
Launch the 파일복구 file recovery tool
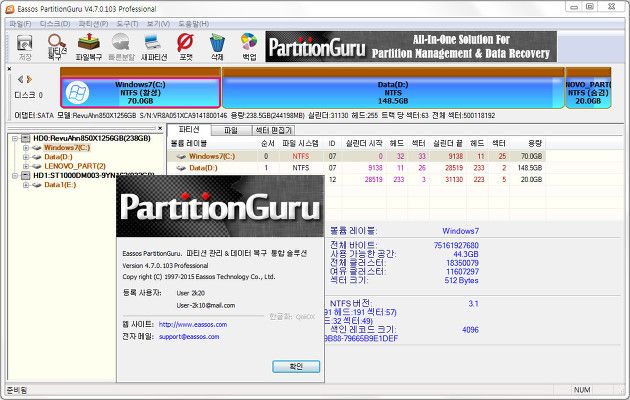pyautogui.click(x=89, y=47)
